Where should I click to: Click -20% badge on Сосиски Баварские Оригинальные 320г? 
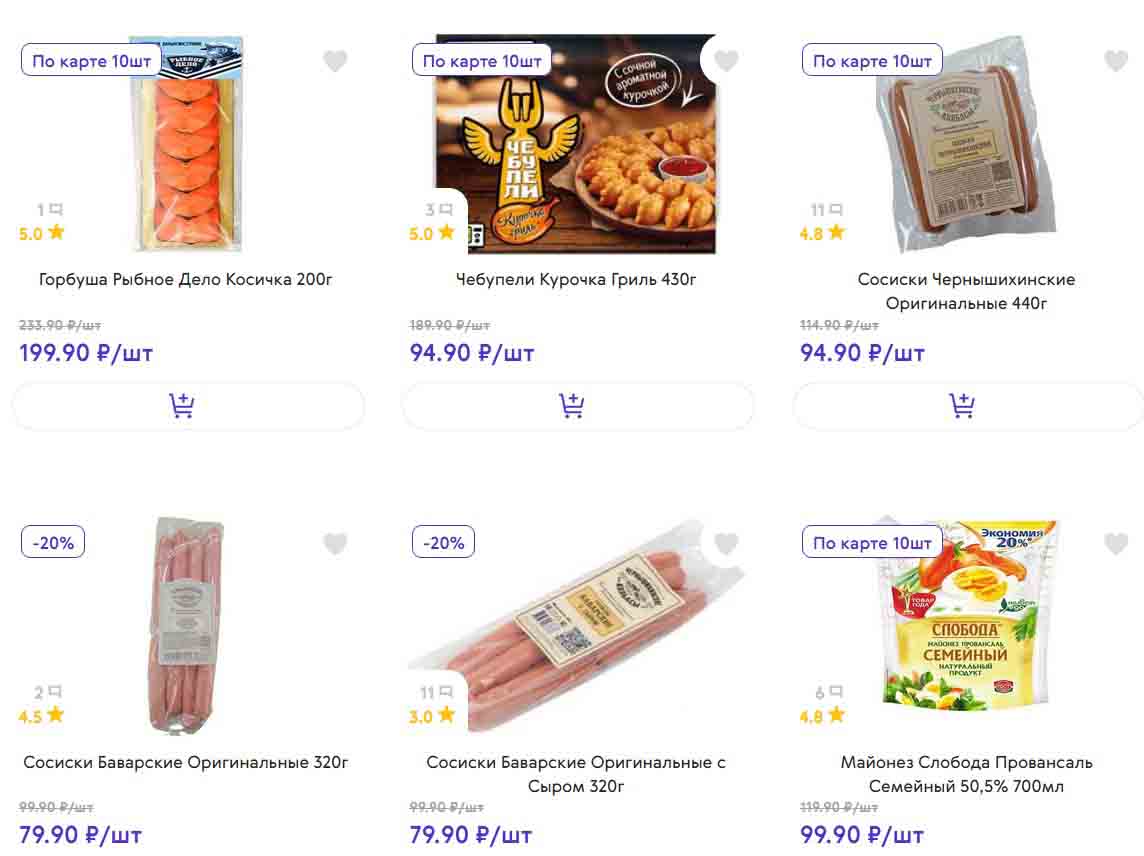click(54, 543)
